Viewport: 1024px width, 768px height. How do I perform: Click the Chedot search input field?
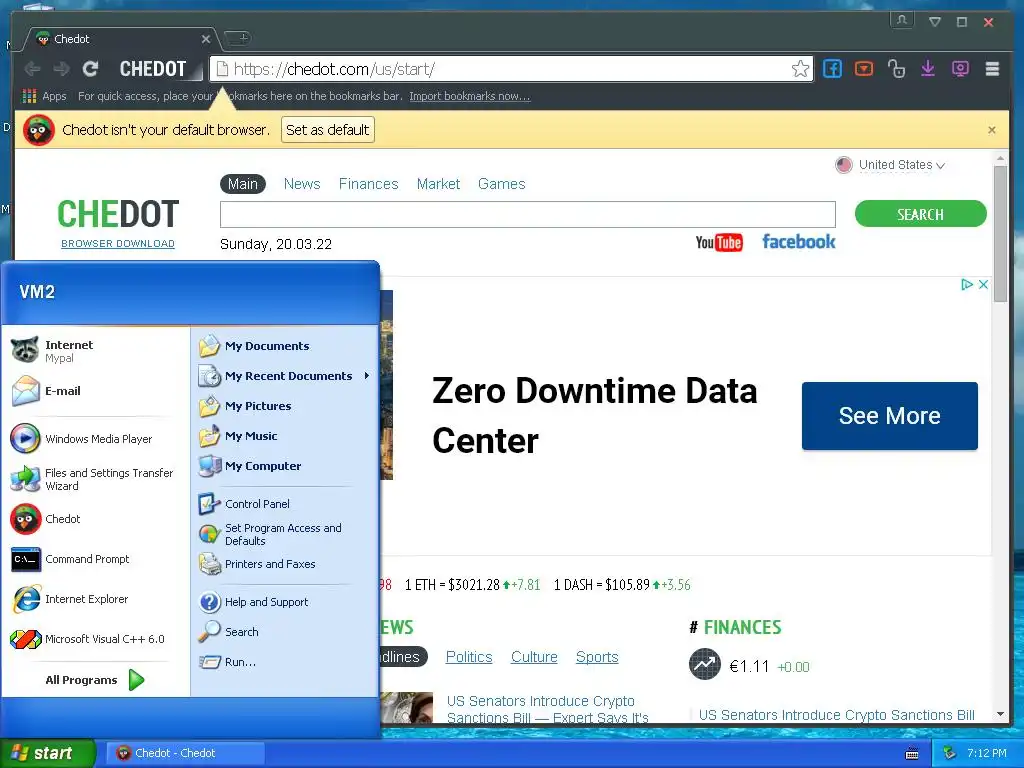tap(528, 214)
